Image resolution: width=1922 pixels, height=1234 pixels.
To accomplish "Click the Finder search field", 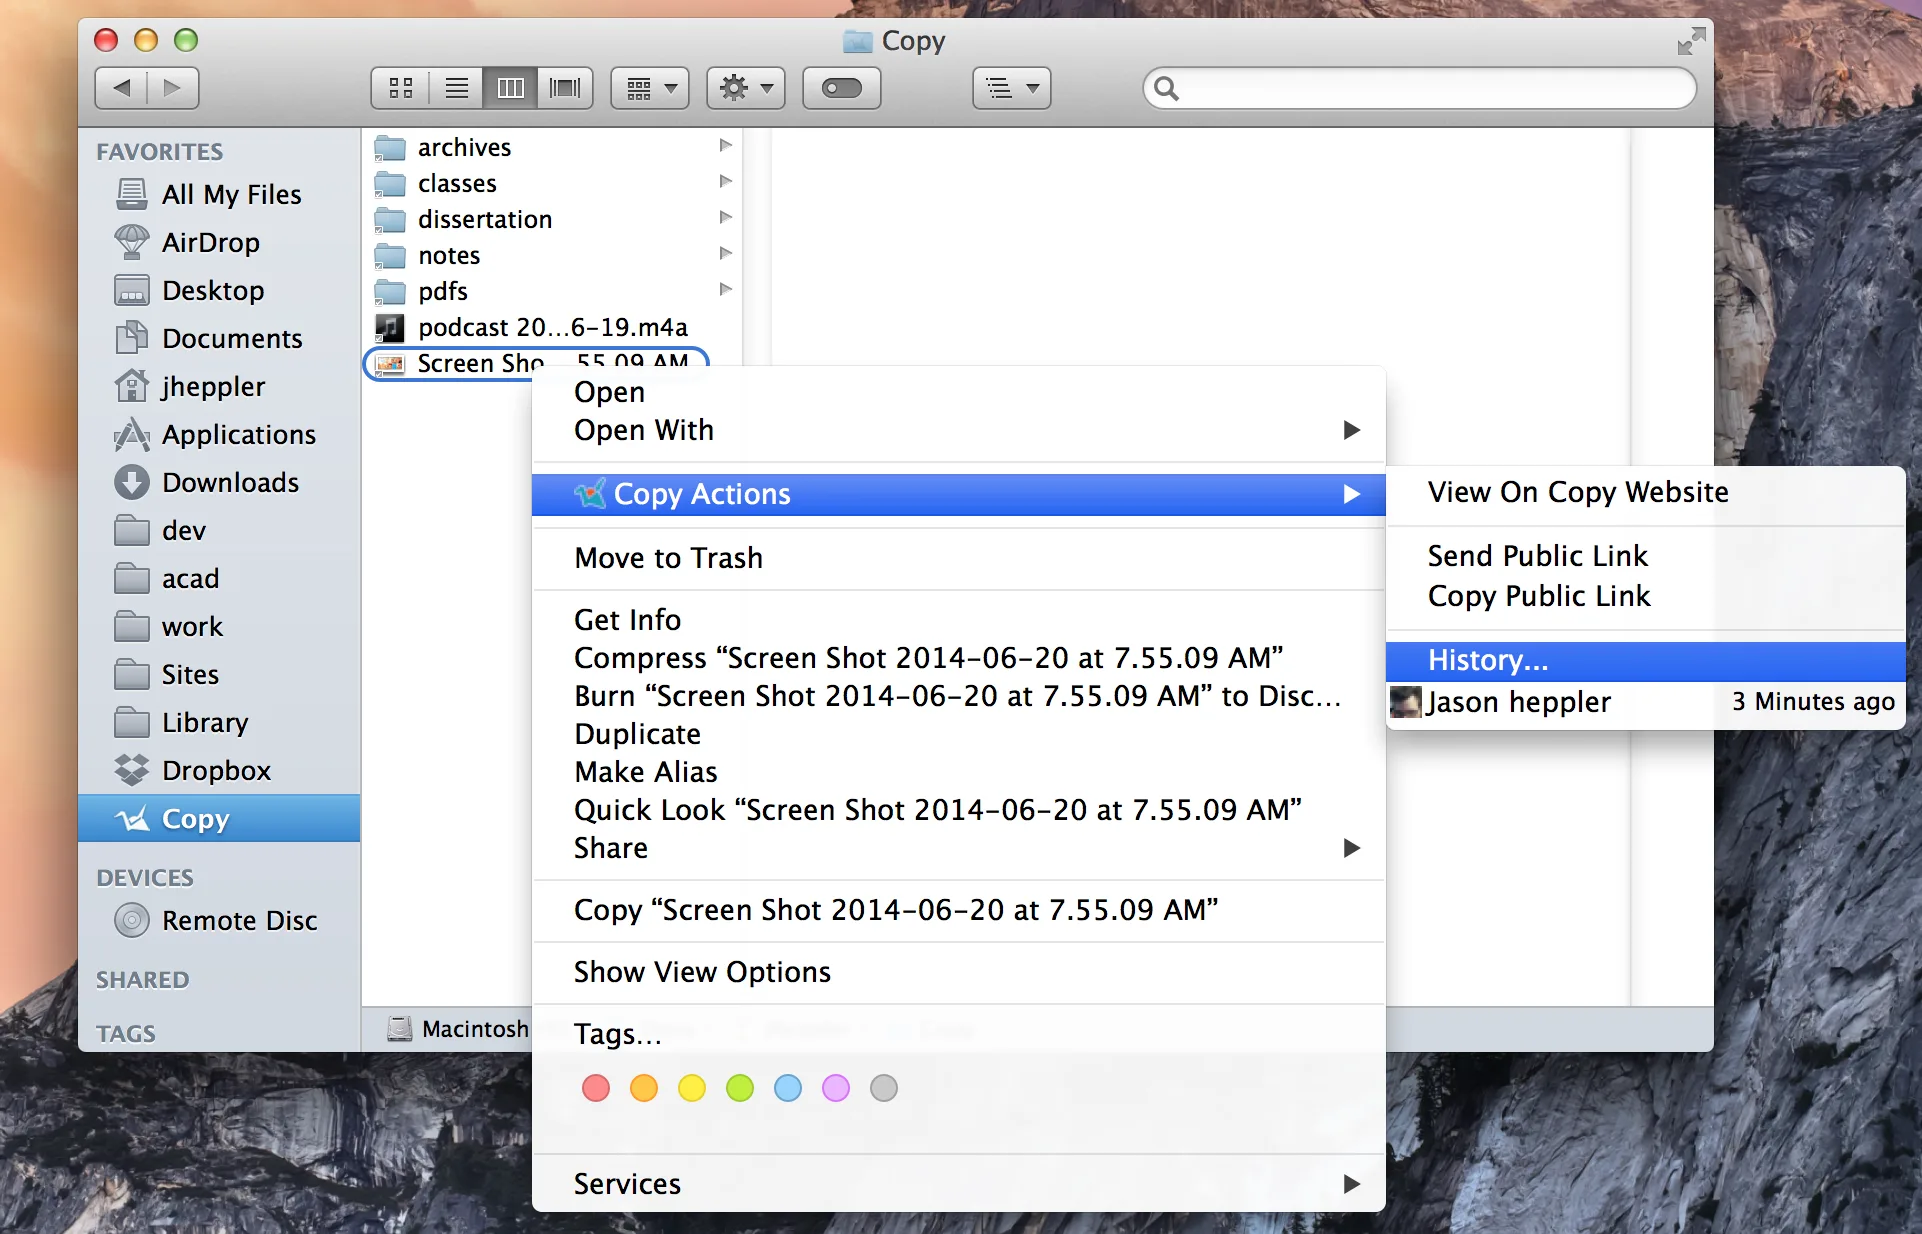I will pyautogui.click(x=1419, y=88).
